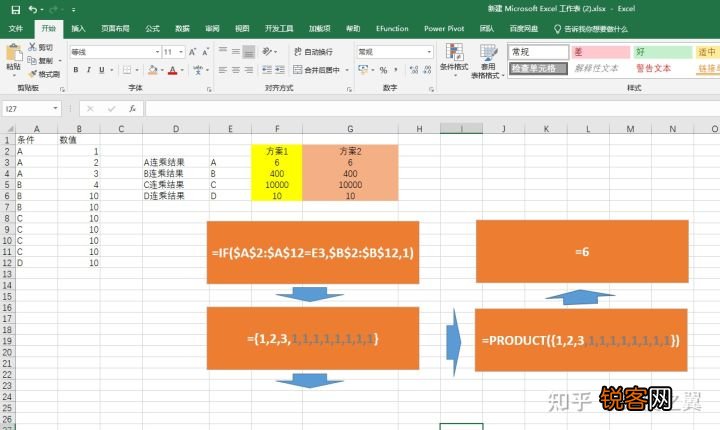This screenshot has height=430, width=720.
Task: Open Format as Table (套用表格格式)
Action: pos(488,61)
